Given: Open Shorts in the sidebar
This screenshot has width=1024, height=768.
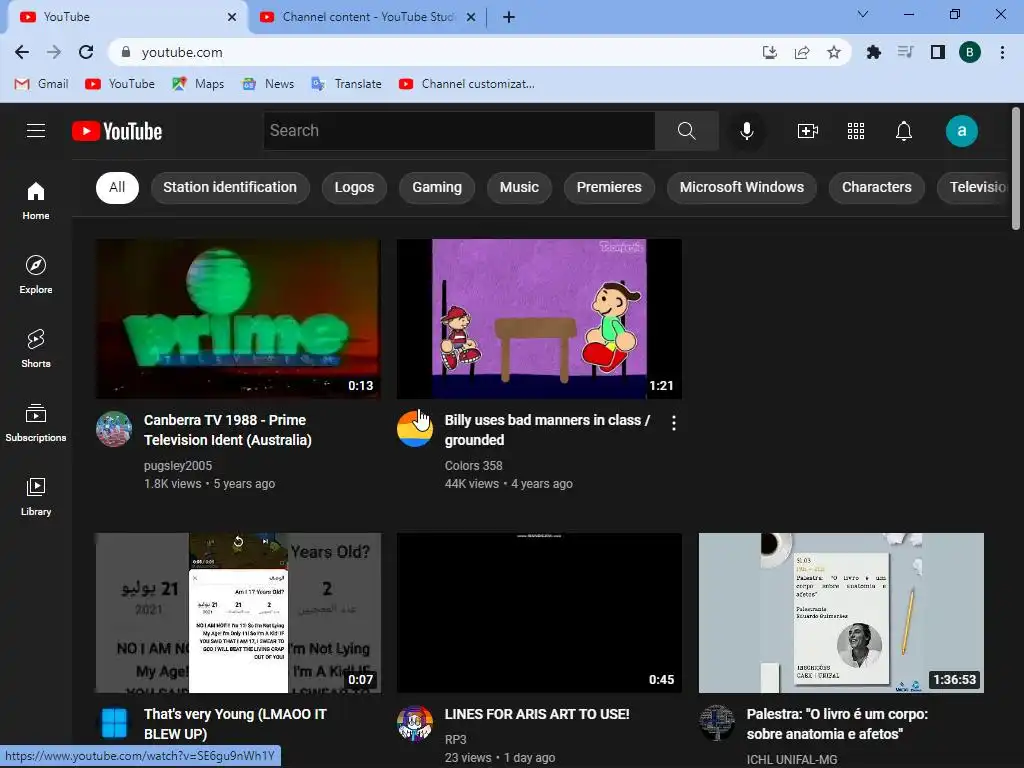Looking at the screenshot, I should point(36,348).
